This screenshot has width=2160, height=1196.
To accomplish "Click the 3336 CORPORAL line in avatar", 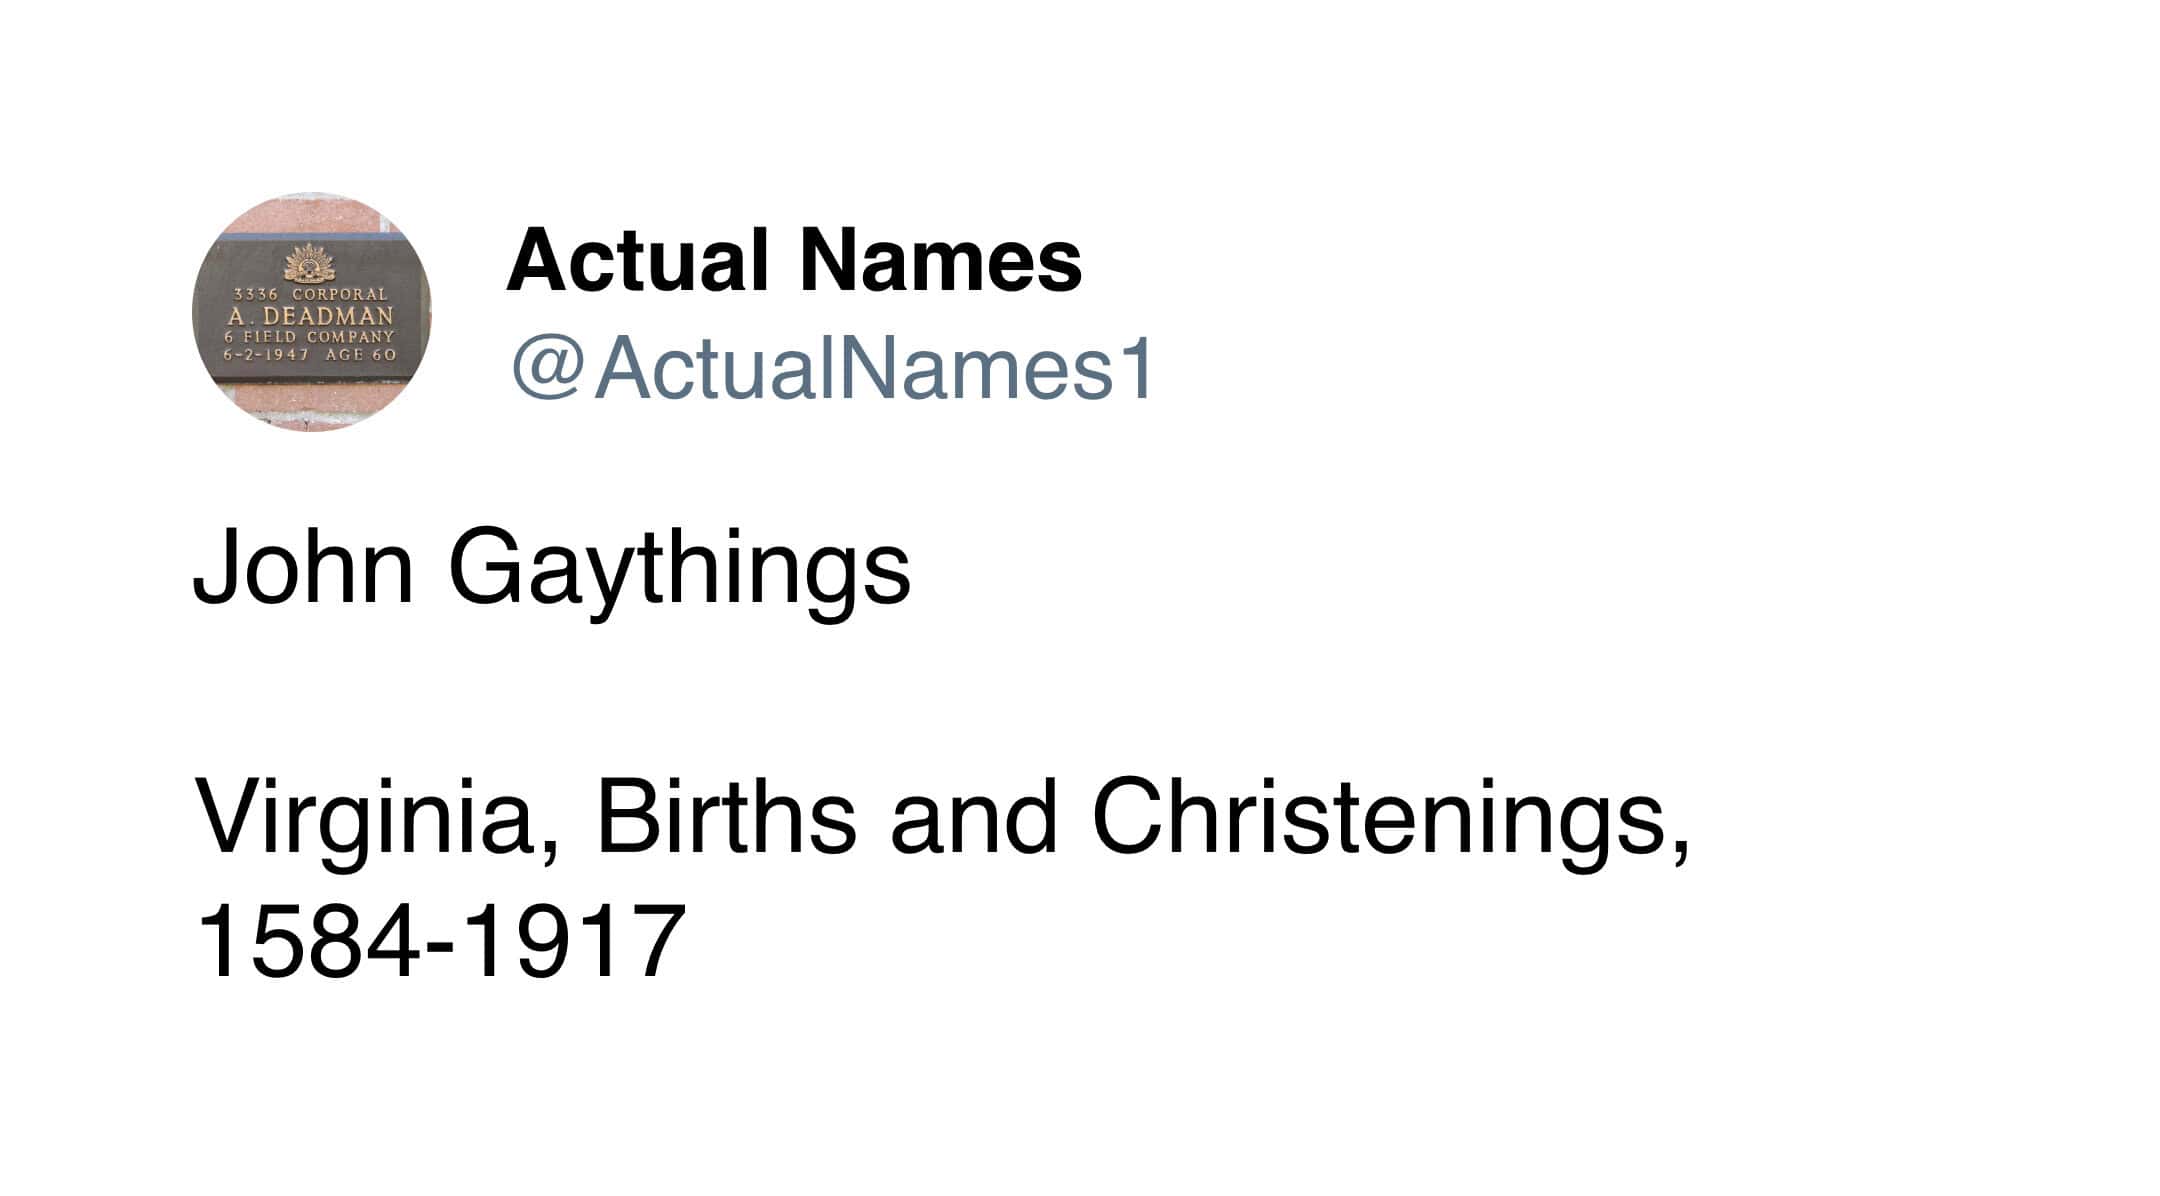I will coord(310,294).
